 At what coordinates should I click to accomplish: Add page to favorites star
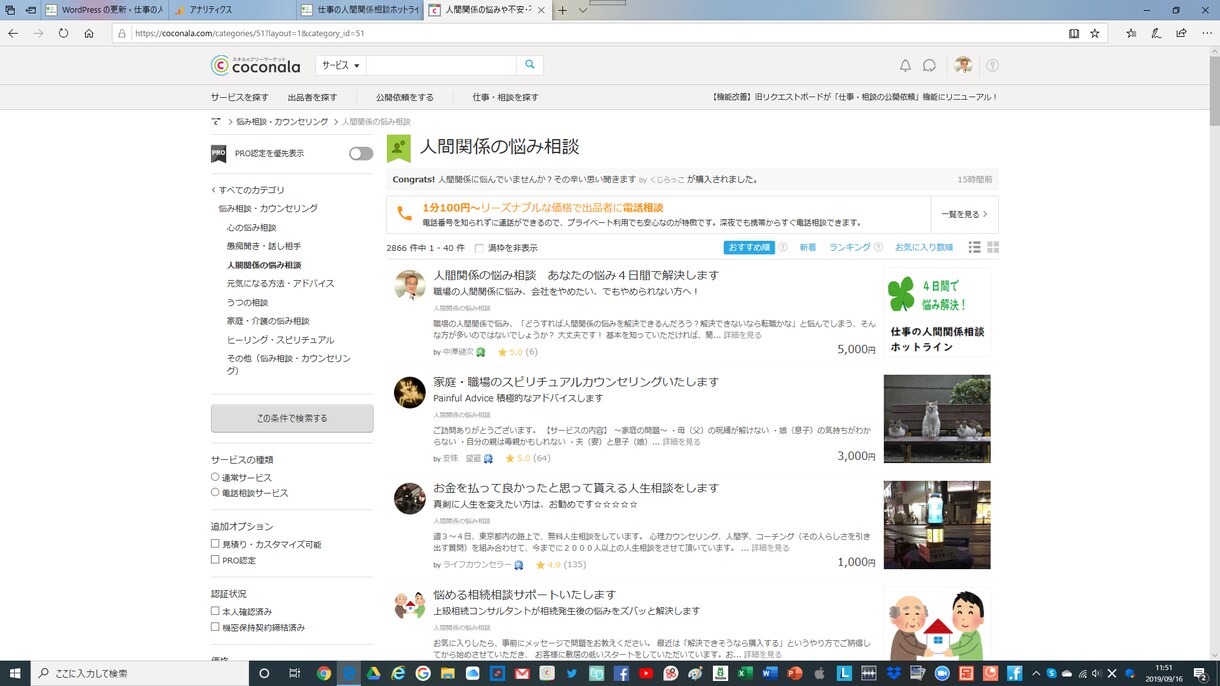tap(1095, 33)
